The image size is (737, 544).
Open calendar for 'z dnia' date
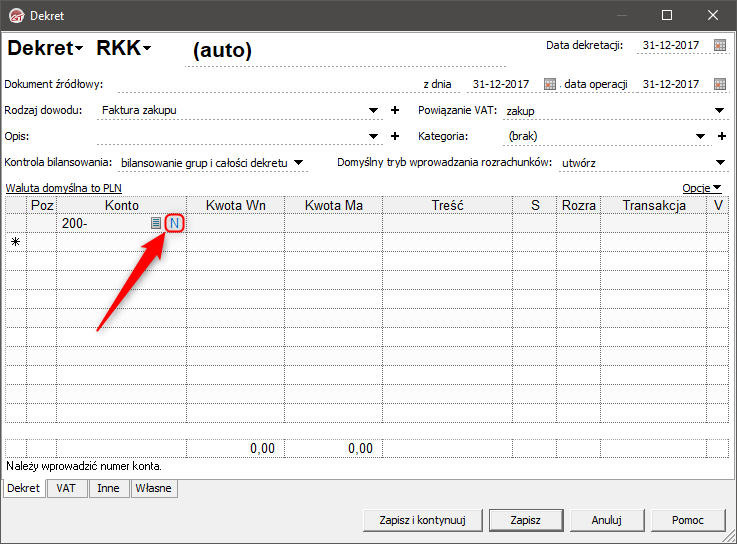(x=549, y=84)
